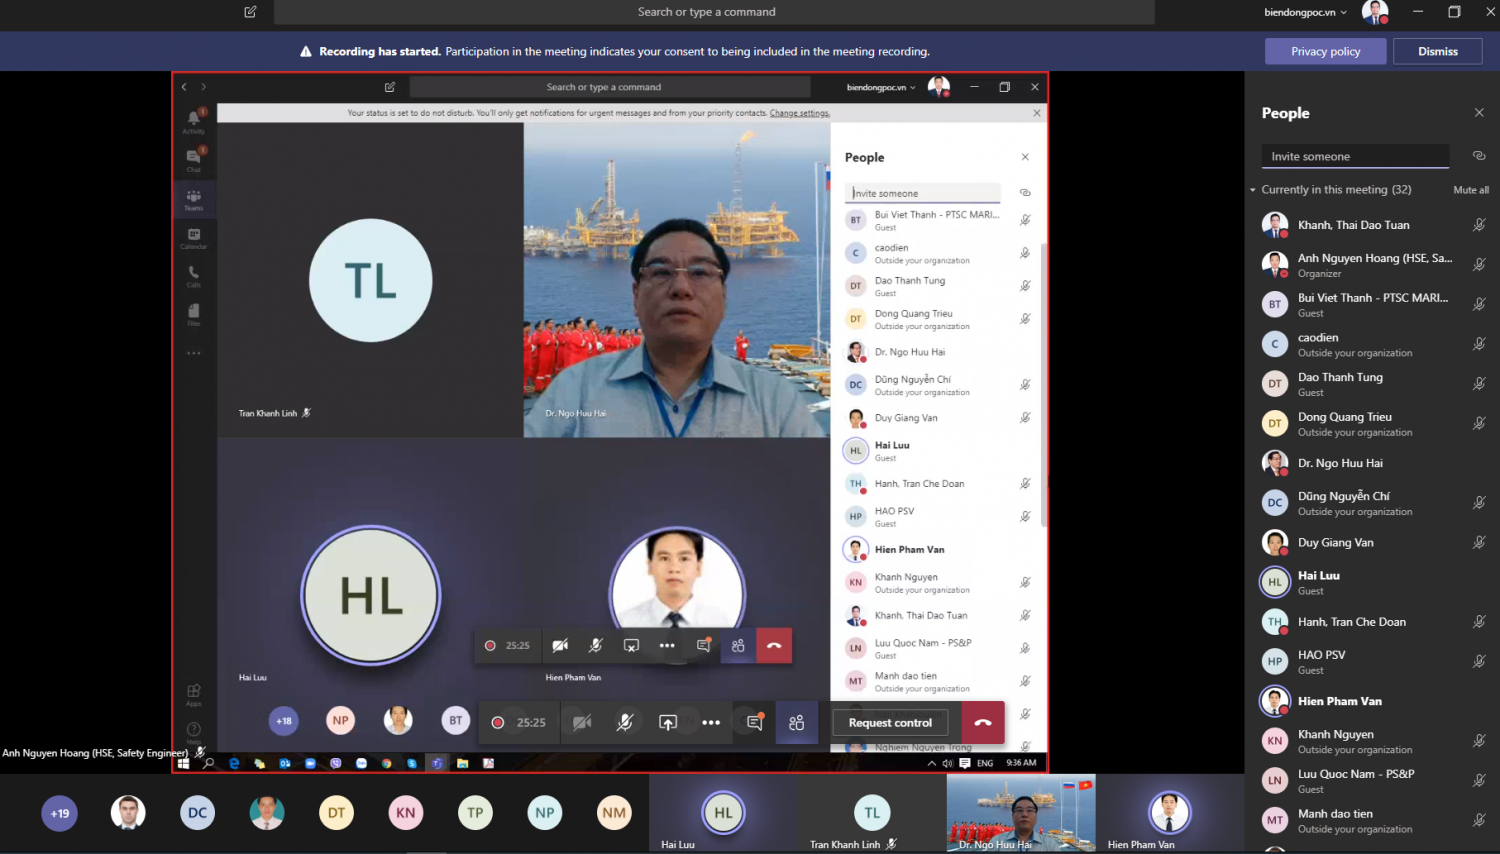Toggle mic icon for caodien
1500x854 pixels.
(x=1479, y=344)
